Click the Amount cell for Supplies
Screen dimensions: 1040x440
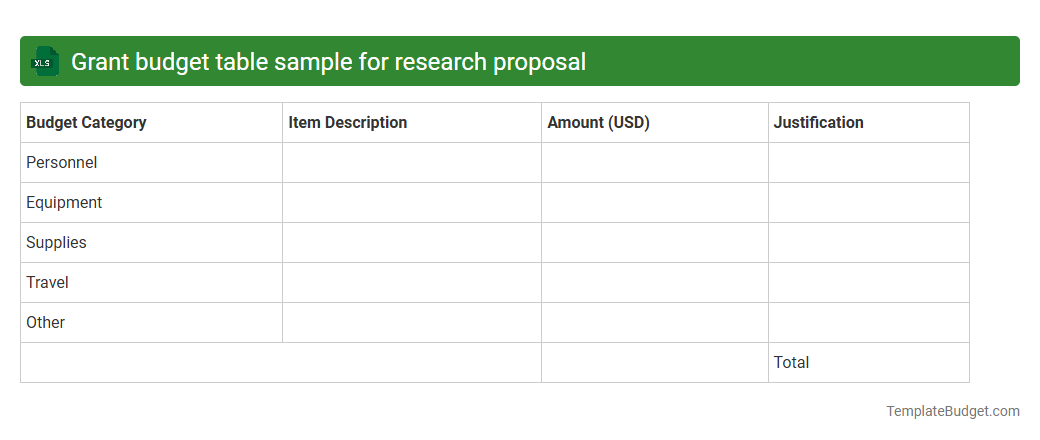655,242
